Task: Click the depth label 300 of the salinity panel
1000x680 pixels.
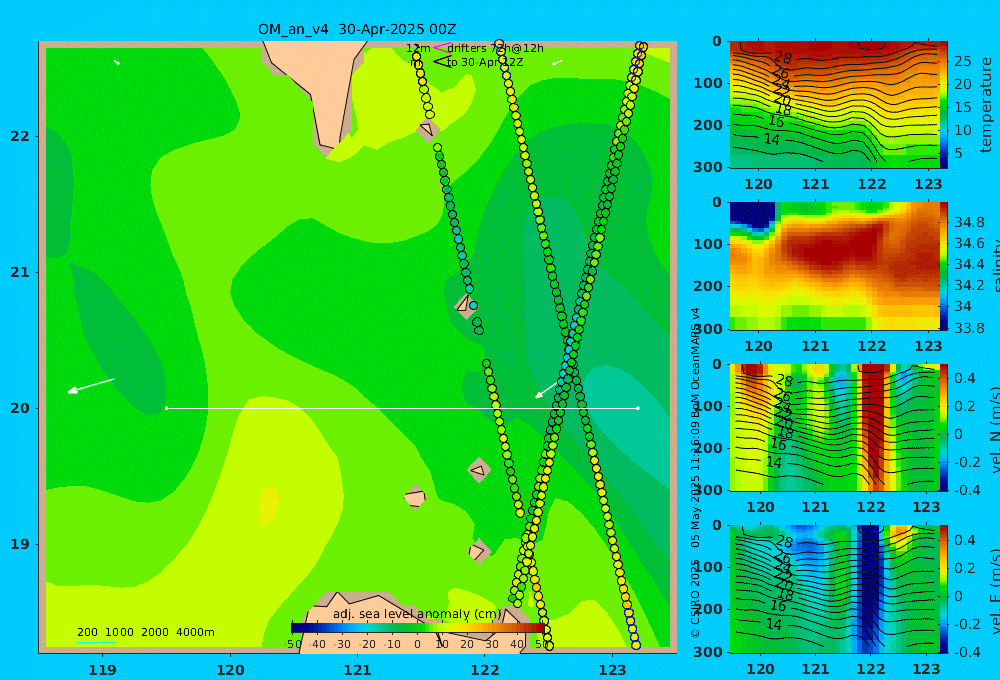Action: point(709,329)
